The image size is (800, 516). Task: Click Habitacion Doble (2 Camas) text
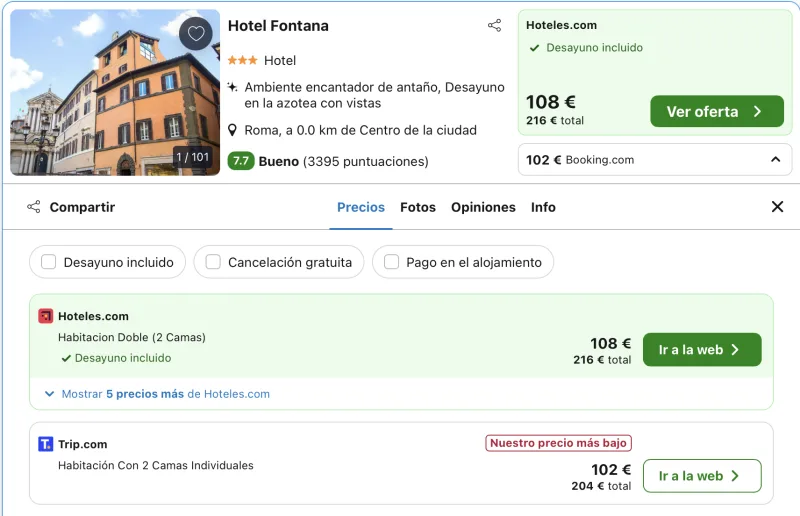point(132,337)
